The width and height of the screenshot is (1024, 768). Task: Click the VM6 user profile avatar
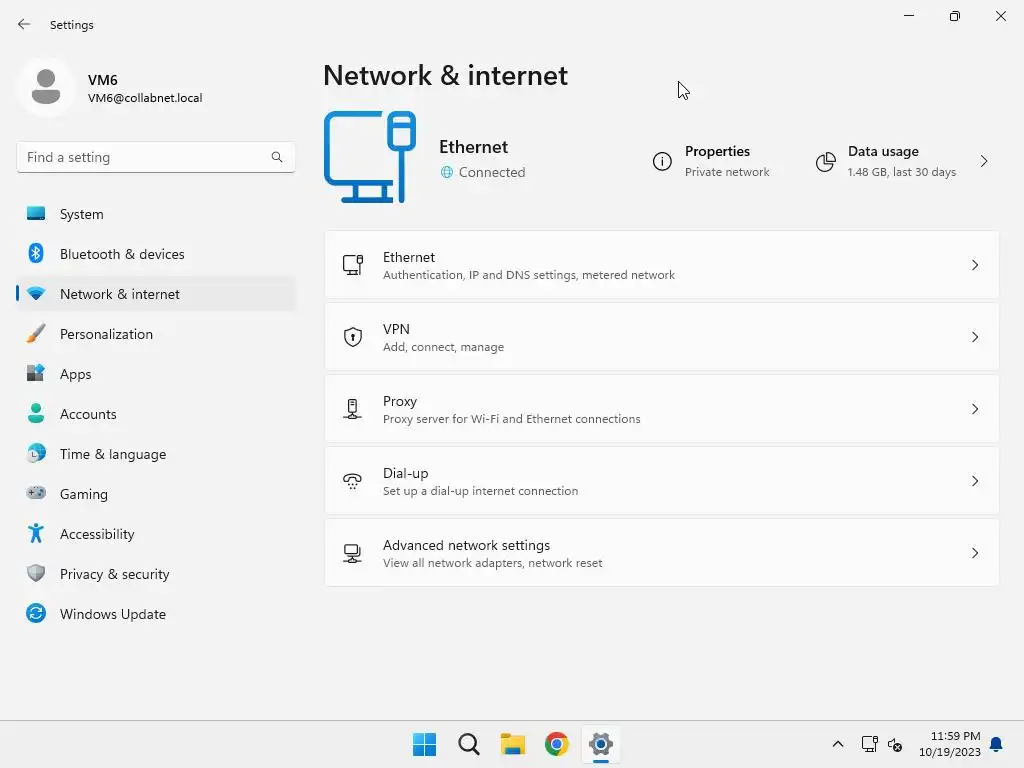pyautogui.click(x=45, y=88)
